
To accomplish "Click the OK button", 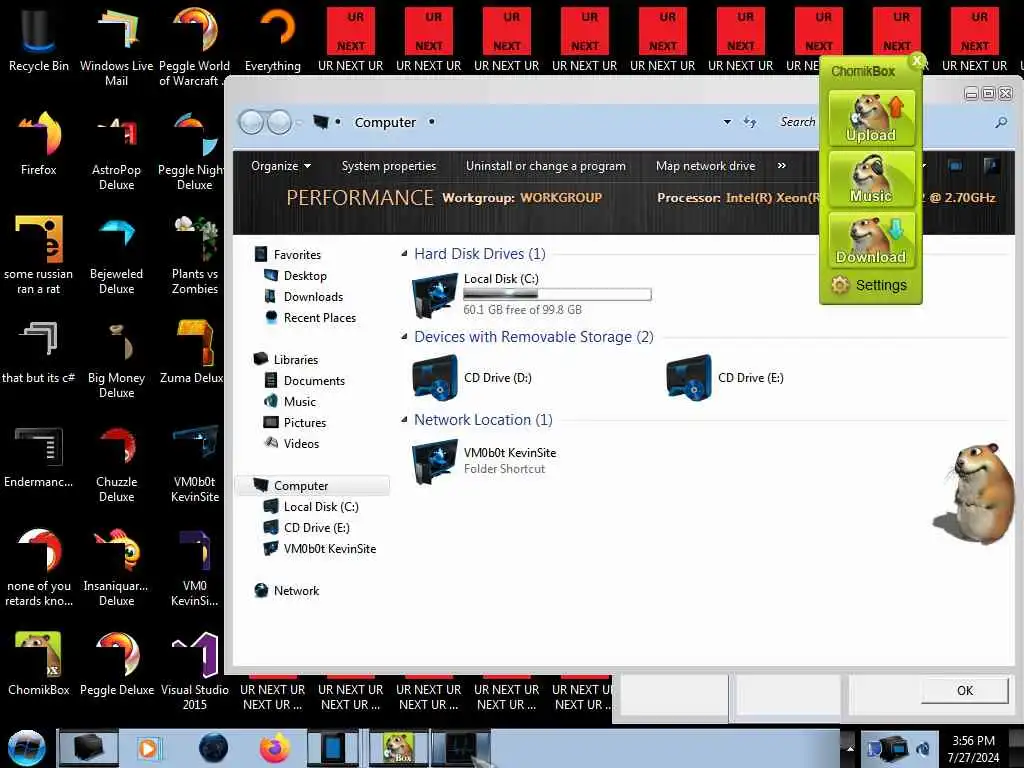I will coord(965,690).
